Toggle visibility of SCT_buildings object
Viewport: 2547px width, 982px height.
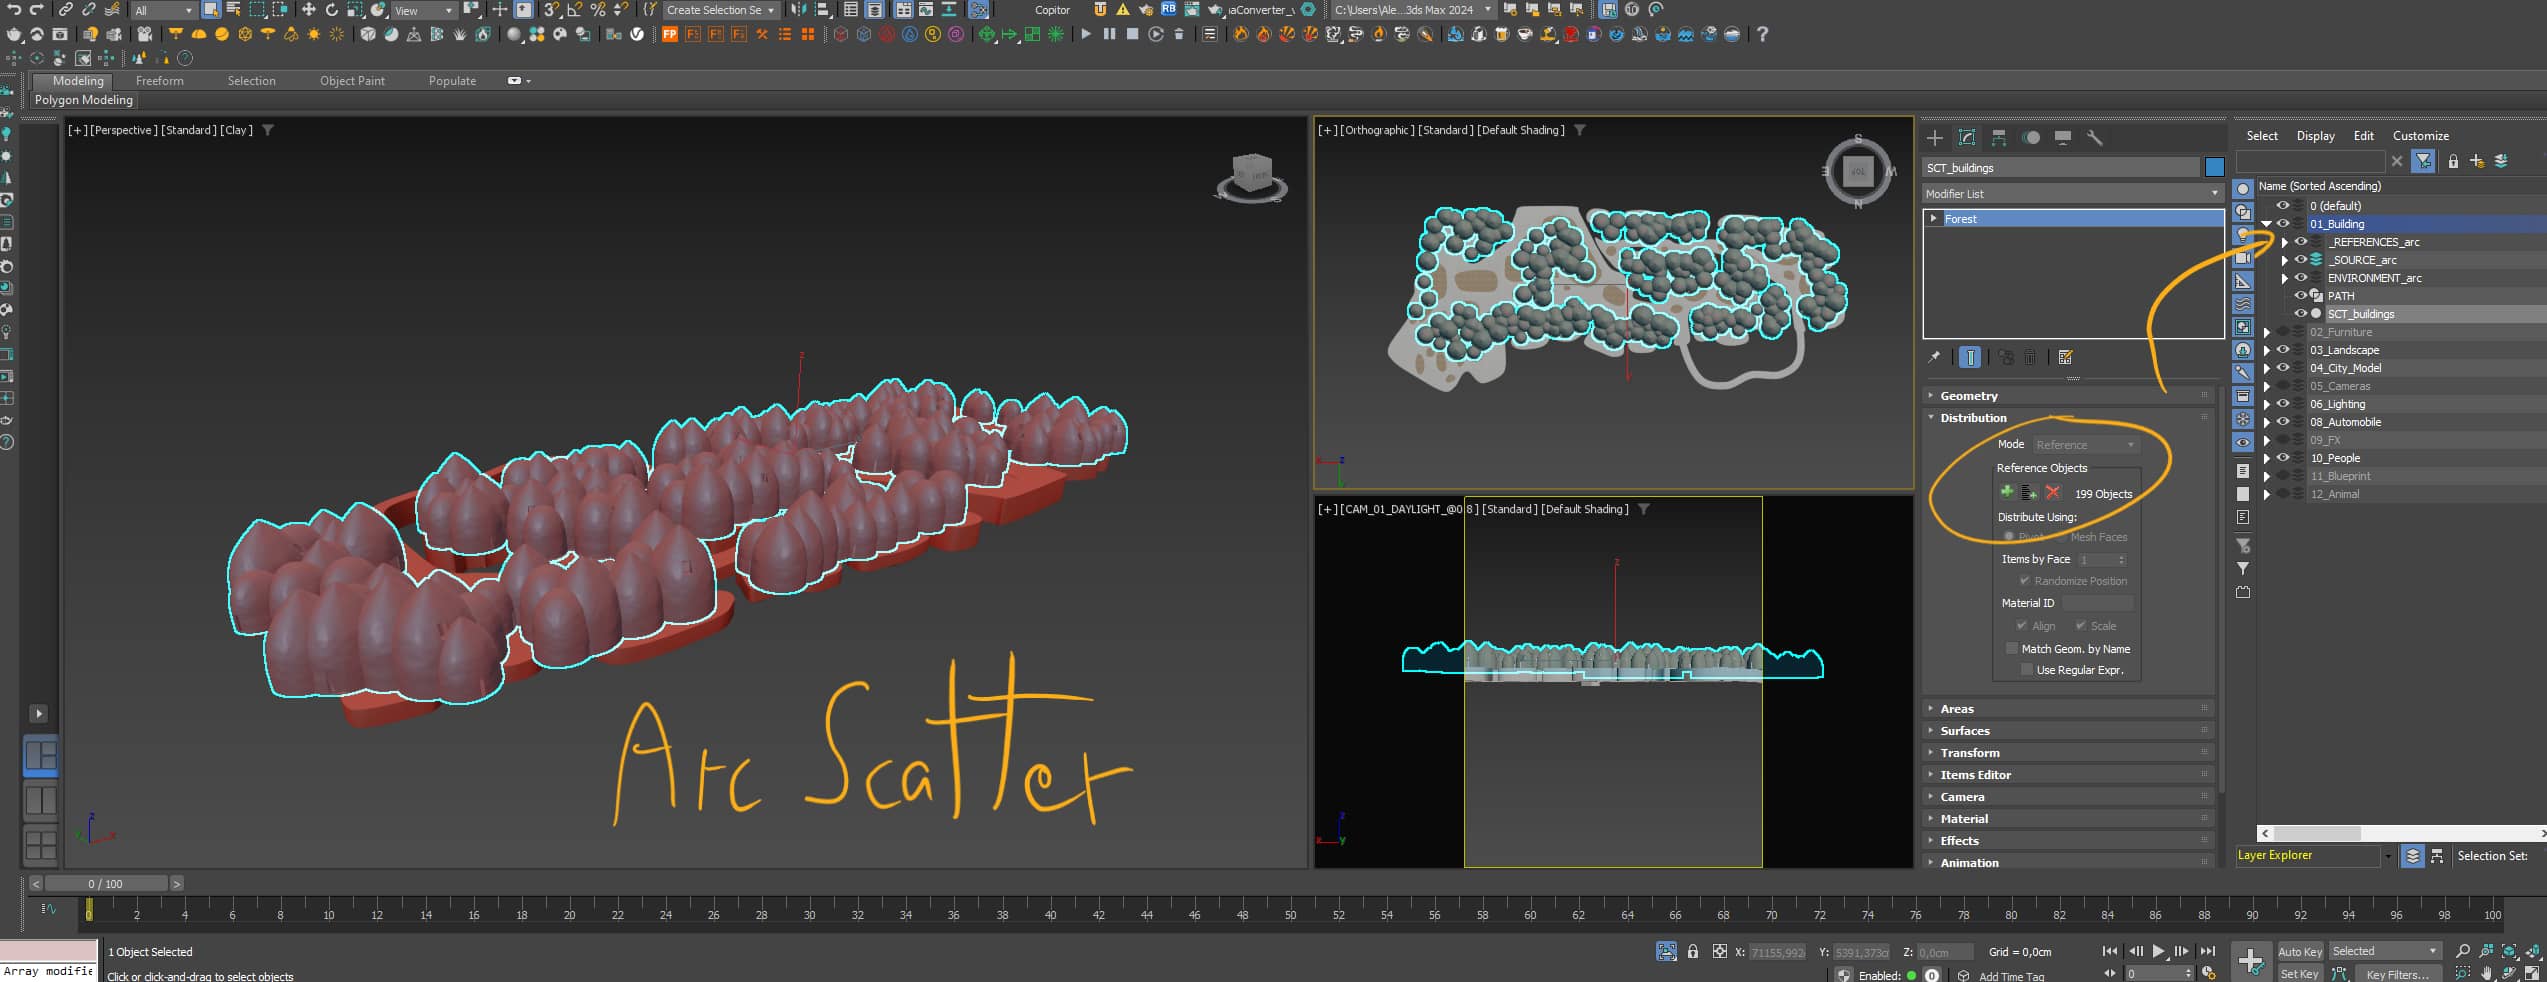(x=2300, y=314)
